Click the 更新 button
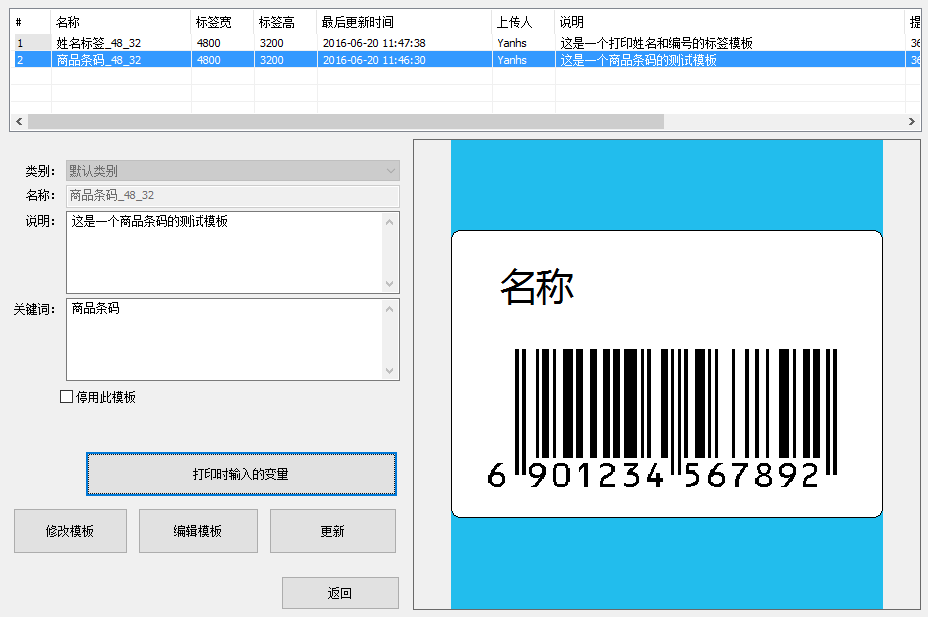This screenshot has height=617, width=928. (333, 531)
